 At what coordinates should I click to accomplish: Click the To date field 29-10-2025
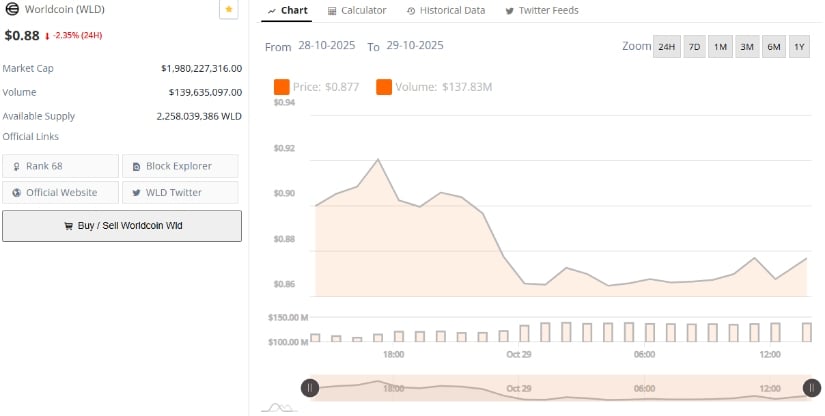tap(414, 47)
